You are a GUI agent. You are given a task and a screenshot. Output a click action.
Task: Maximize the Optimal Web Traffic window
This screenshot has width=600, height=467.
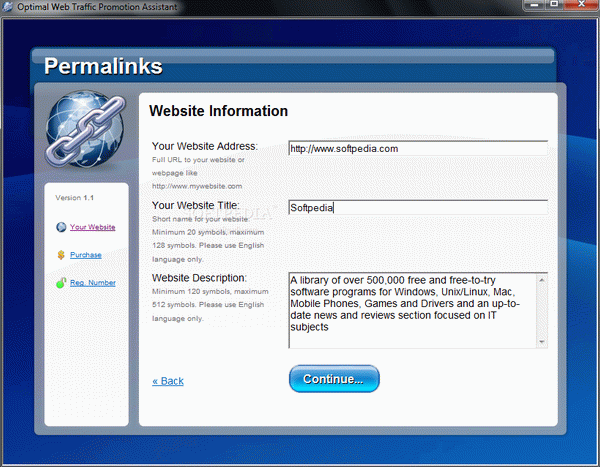tap(554, 5)
